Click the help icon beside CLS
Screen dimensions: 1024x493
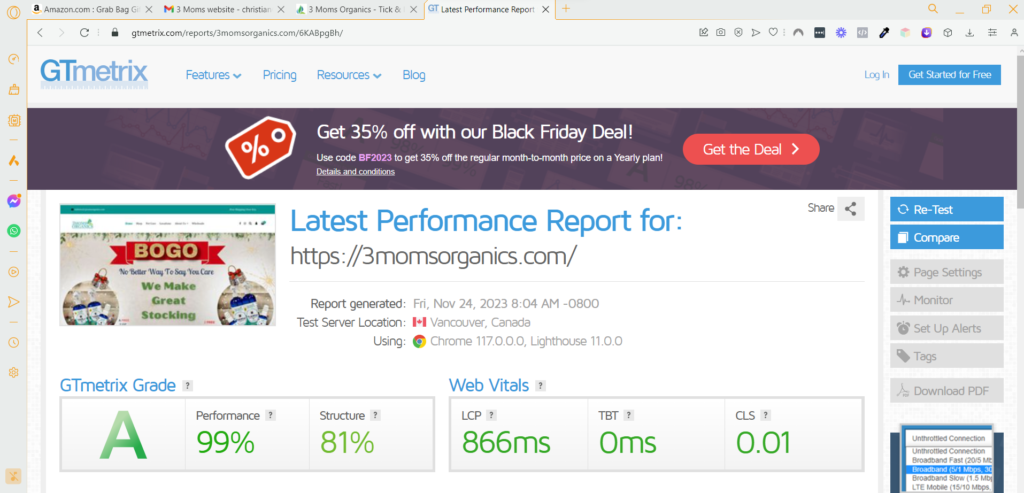(765, 415)
